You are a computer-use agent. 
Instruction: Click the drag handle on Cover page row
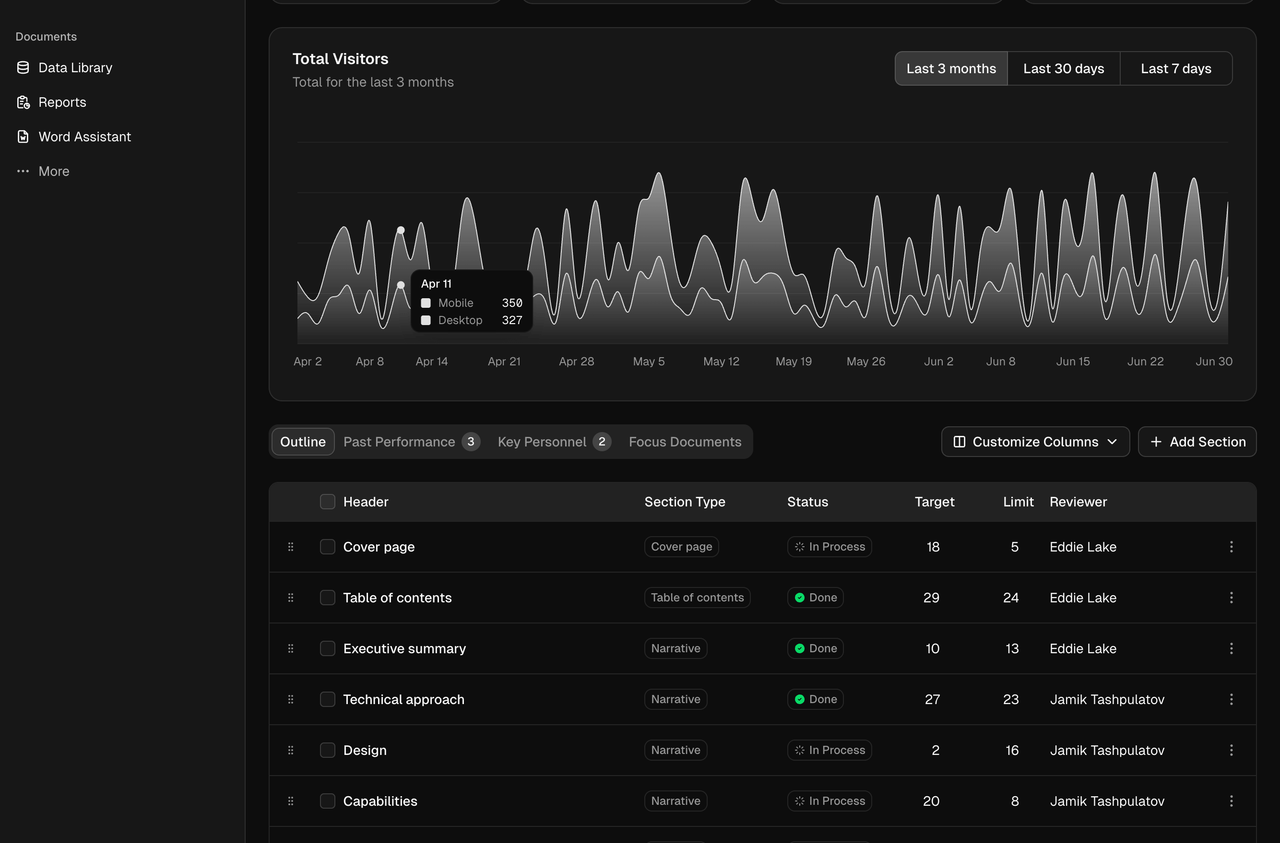coord(290,547)
